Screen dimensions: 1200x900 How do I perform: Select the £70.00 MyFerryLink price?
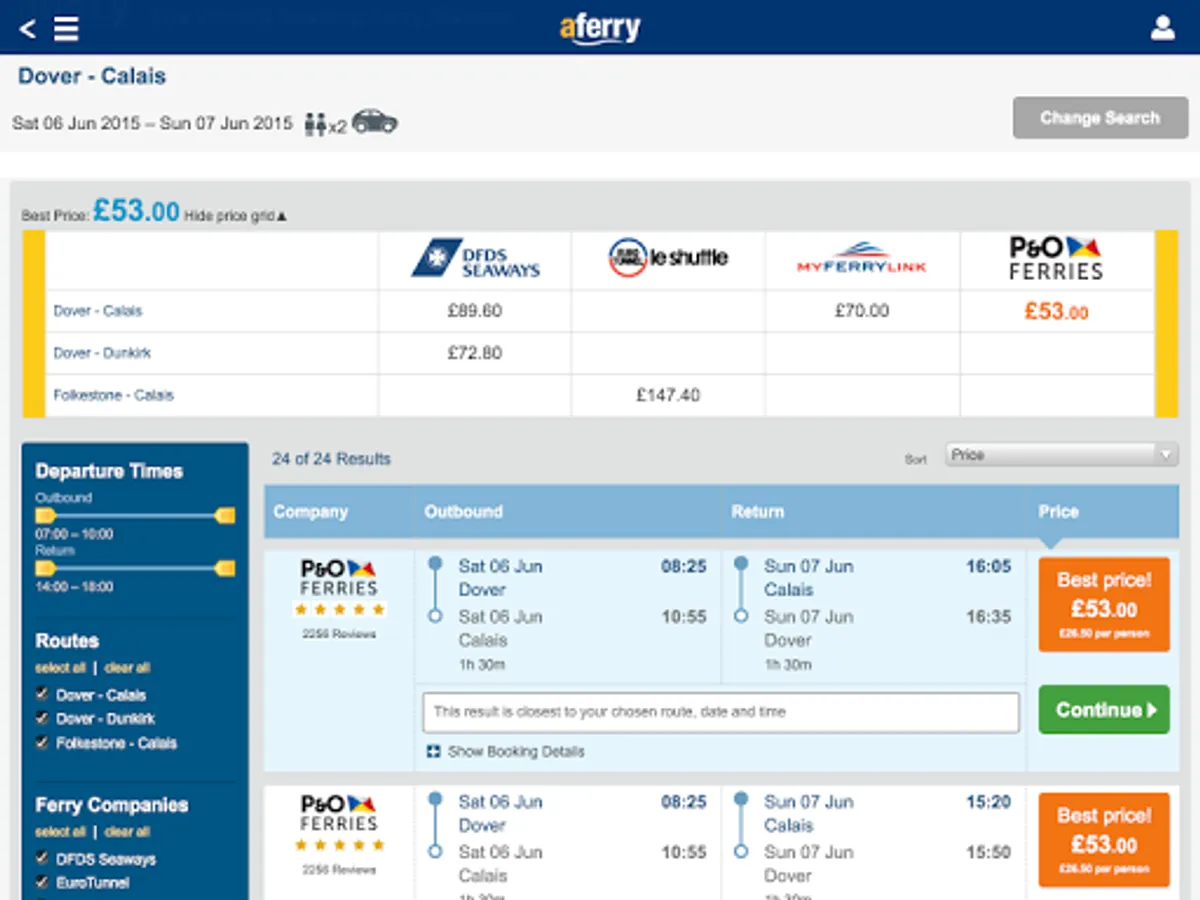(x=862, y=311)
